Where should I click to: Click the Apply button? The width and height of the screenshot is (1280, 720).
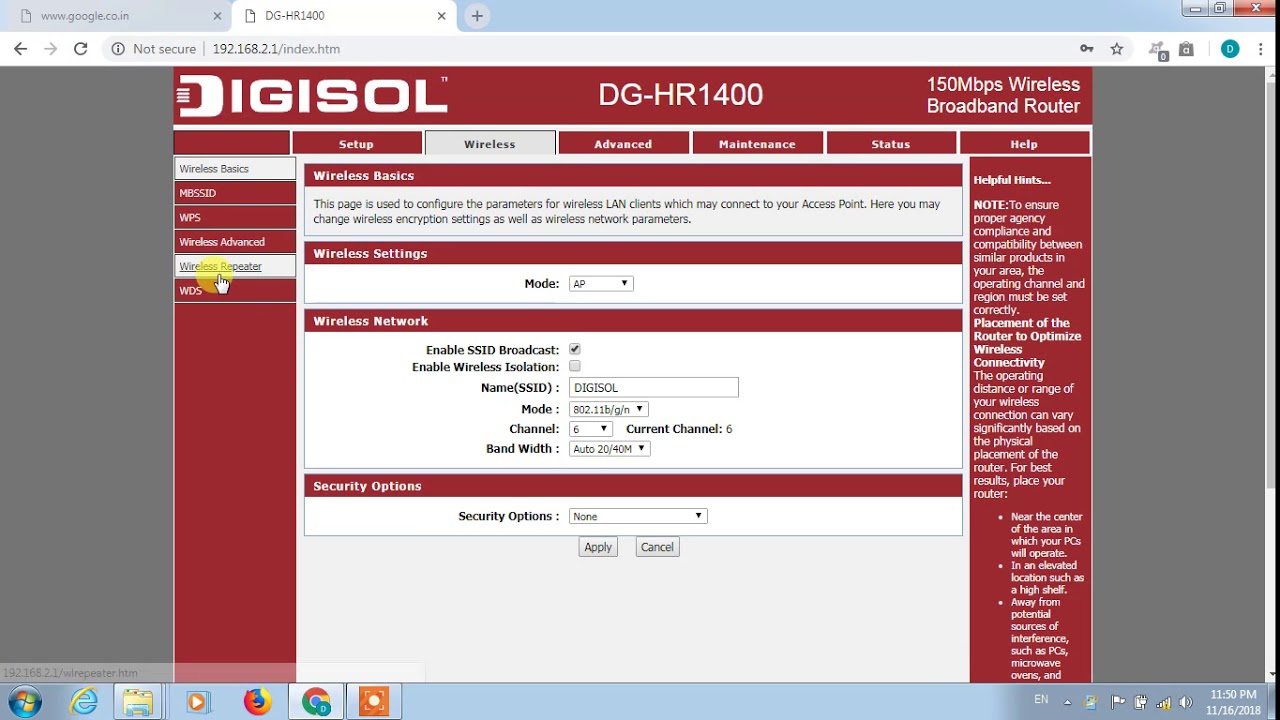click(x=598, y=547)
